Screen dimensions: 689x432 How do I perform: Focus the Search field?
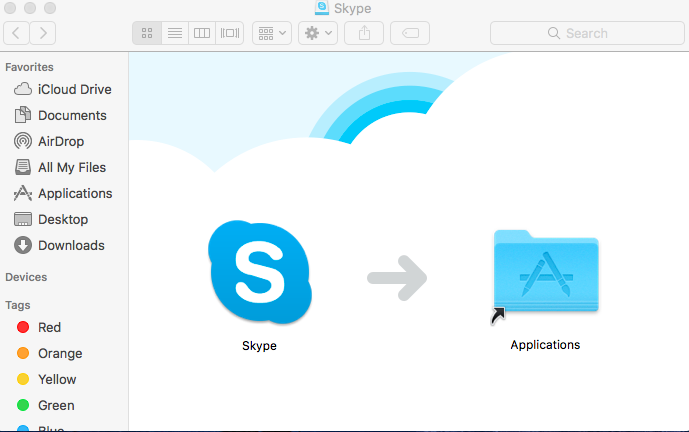[x=587, y=33]
